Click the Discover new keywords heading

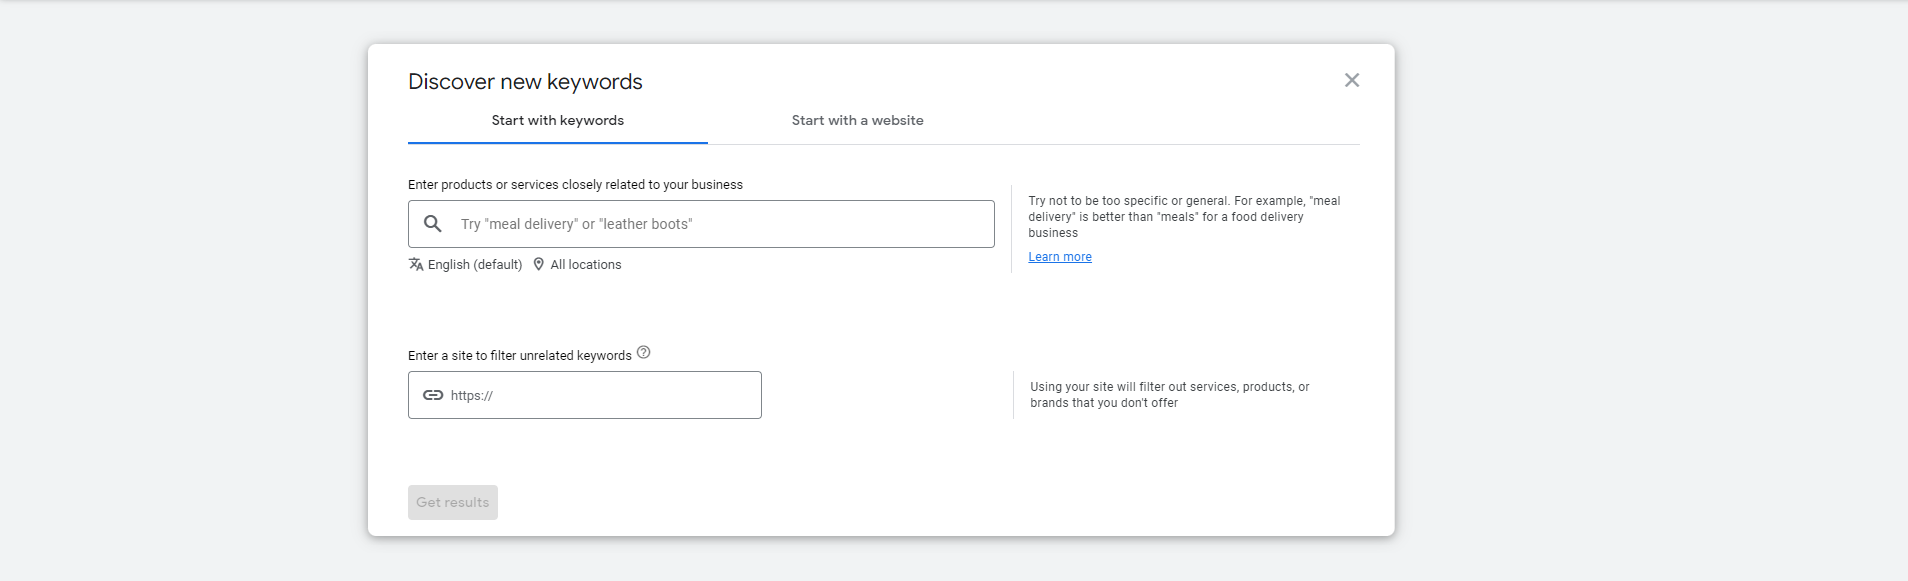point(525,82)
